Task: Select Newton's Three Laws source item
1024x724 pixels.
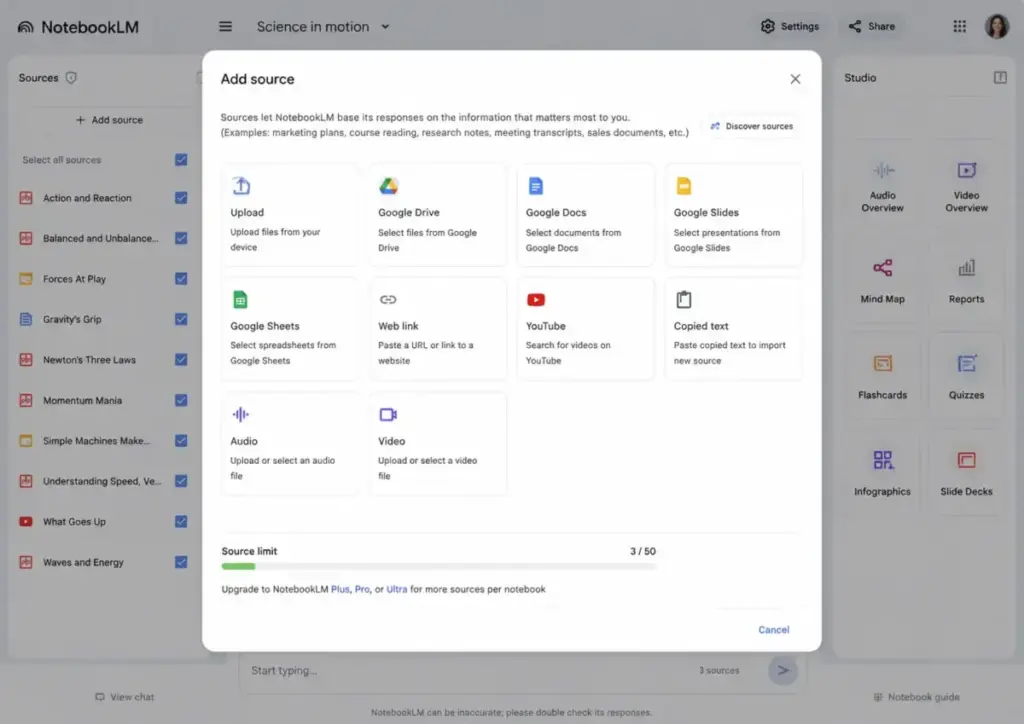Action: 89,360
